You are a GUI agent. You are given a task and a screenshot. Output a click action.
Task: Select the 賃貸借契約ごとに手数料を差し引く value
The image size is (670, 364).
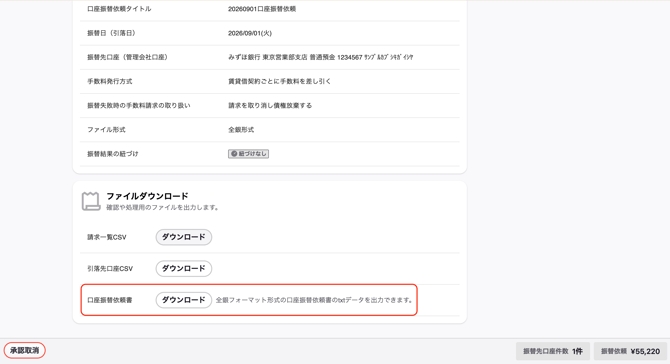point(279,81)
